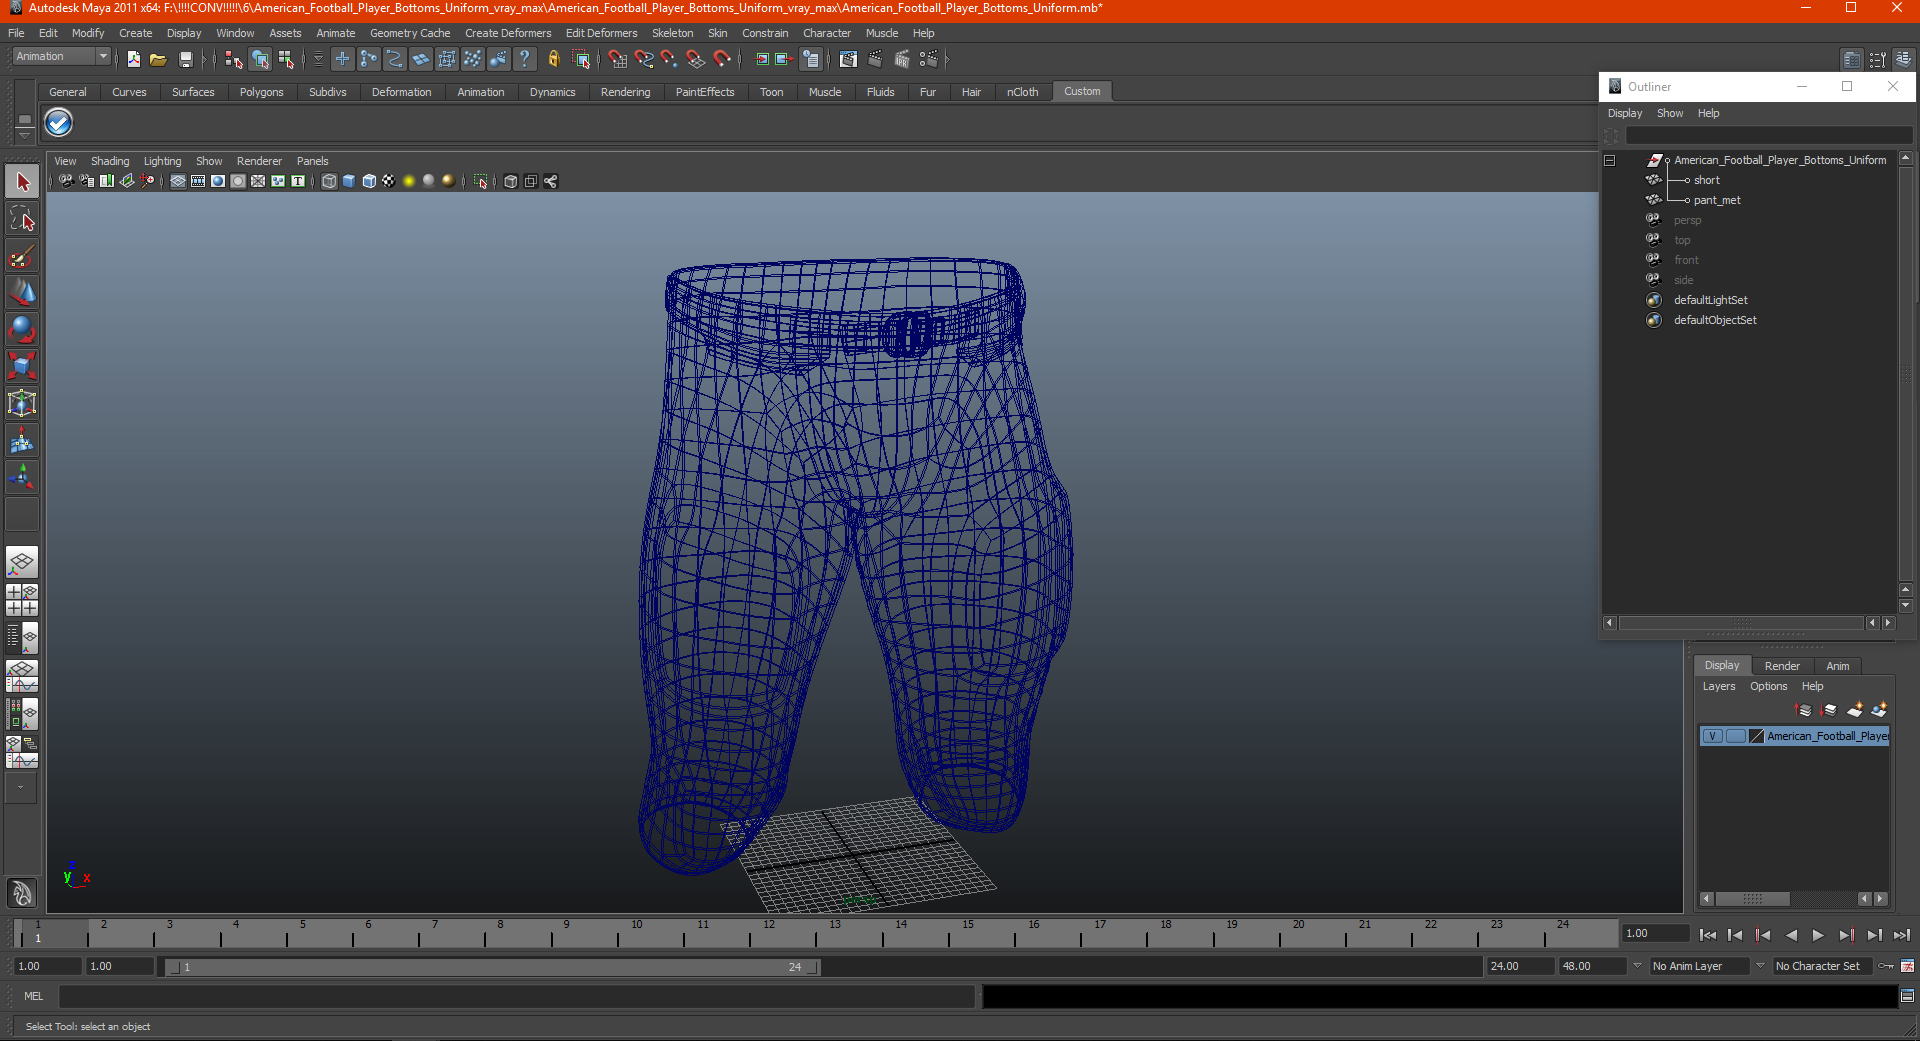Select the Soft Modification tool

point(22,440)
